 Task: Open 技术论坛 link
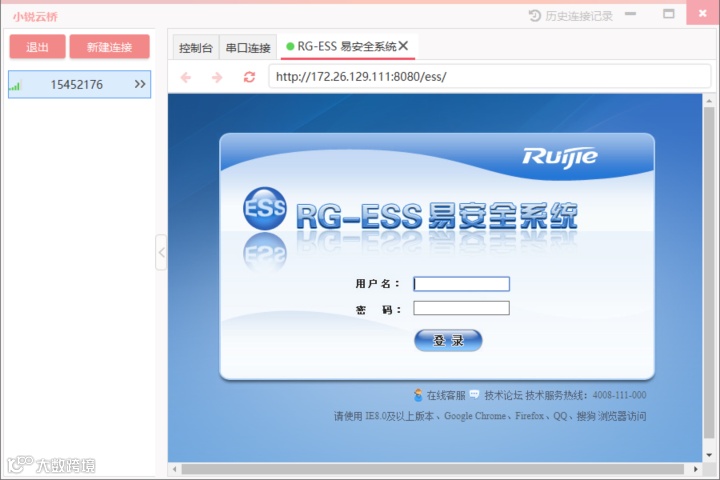click(503, 395)
